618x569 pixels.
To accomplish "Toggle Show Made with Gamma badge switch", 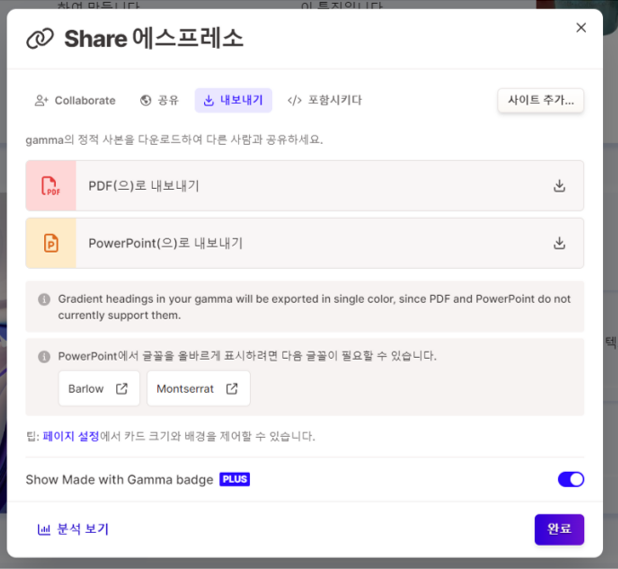I will point(571,480).
